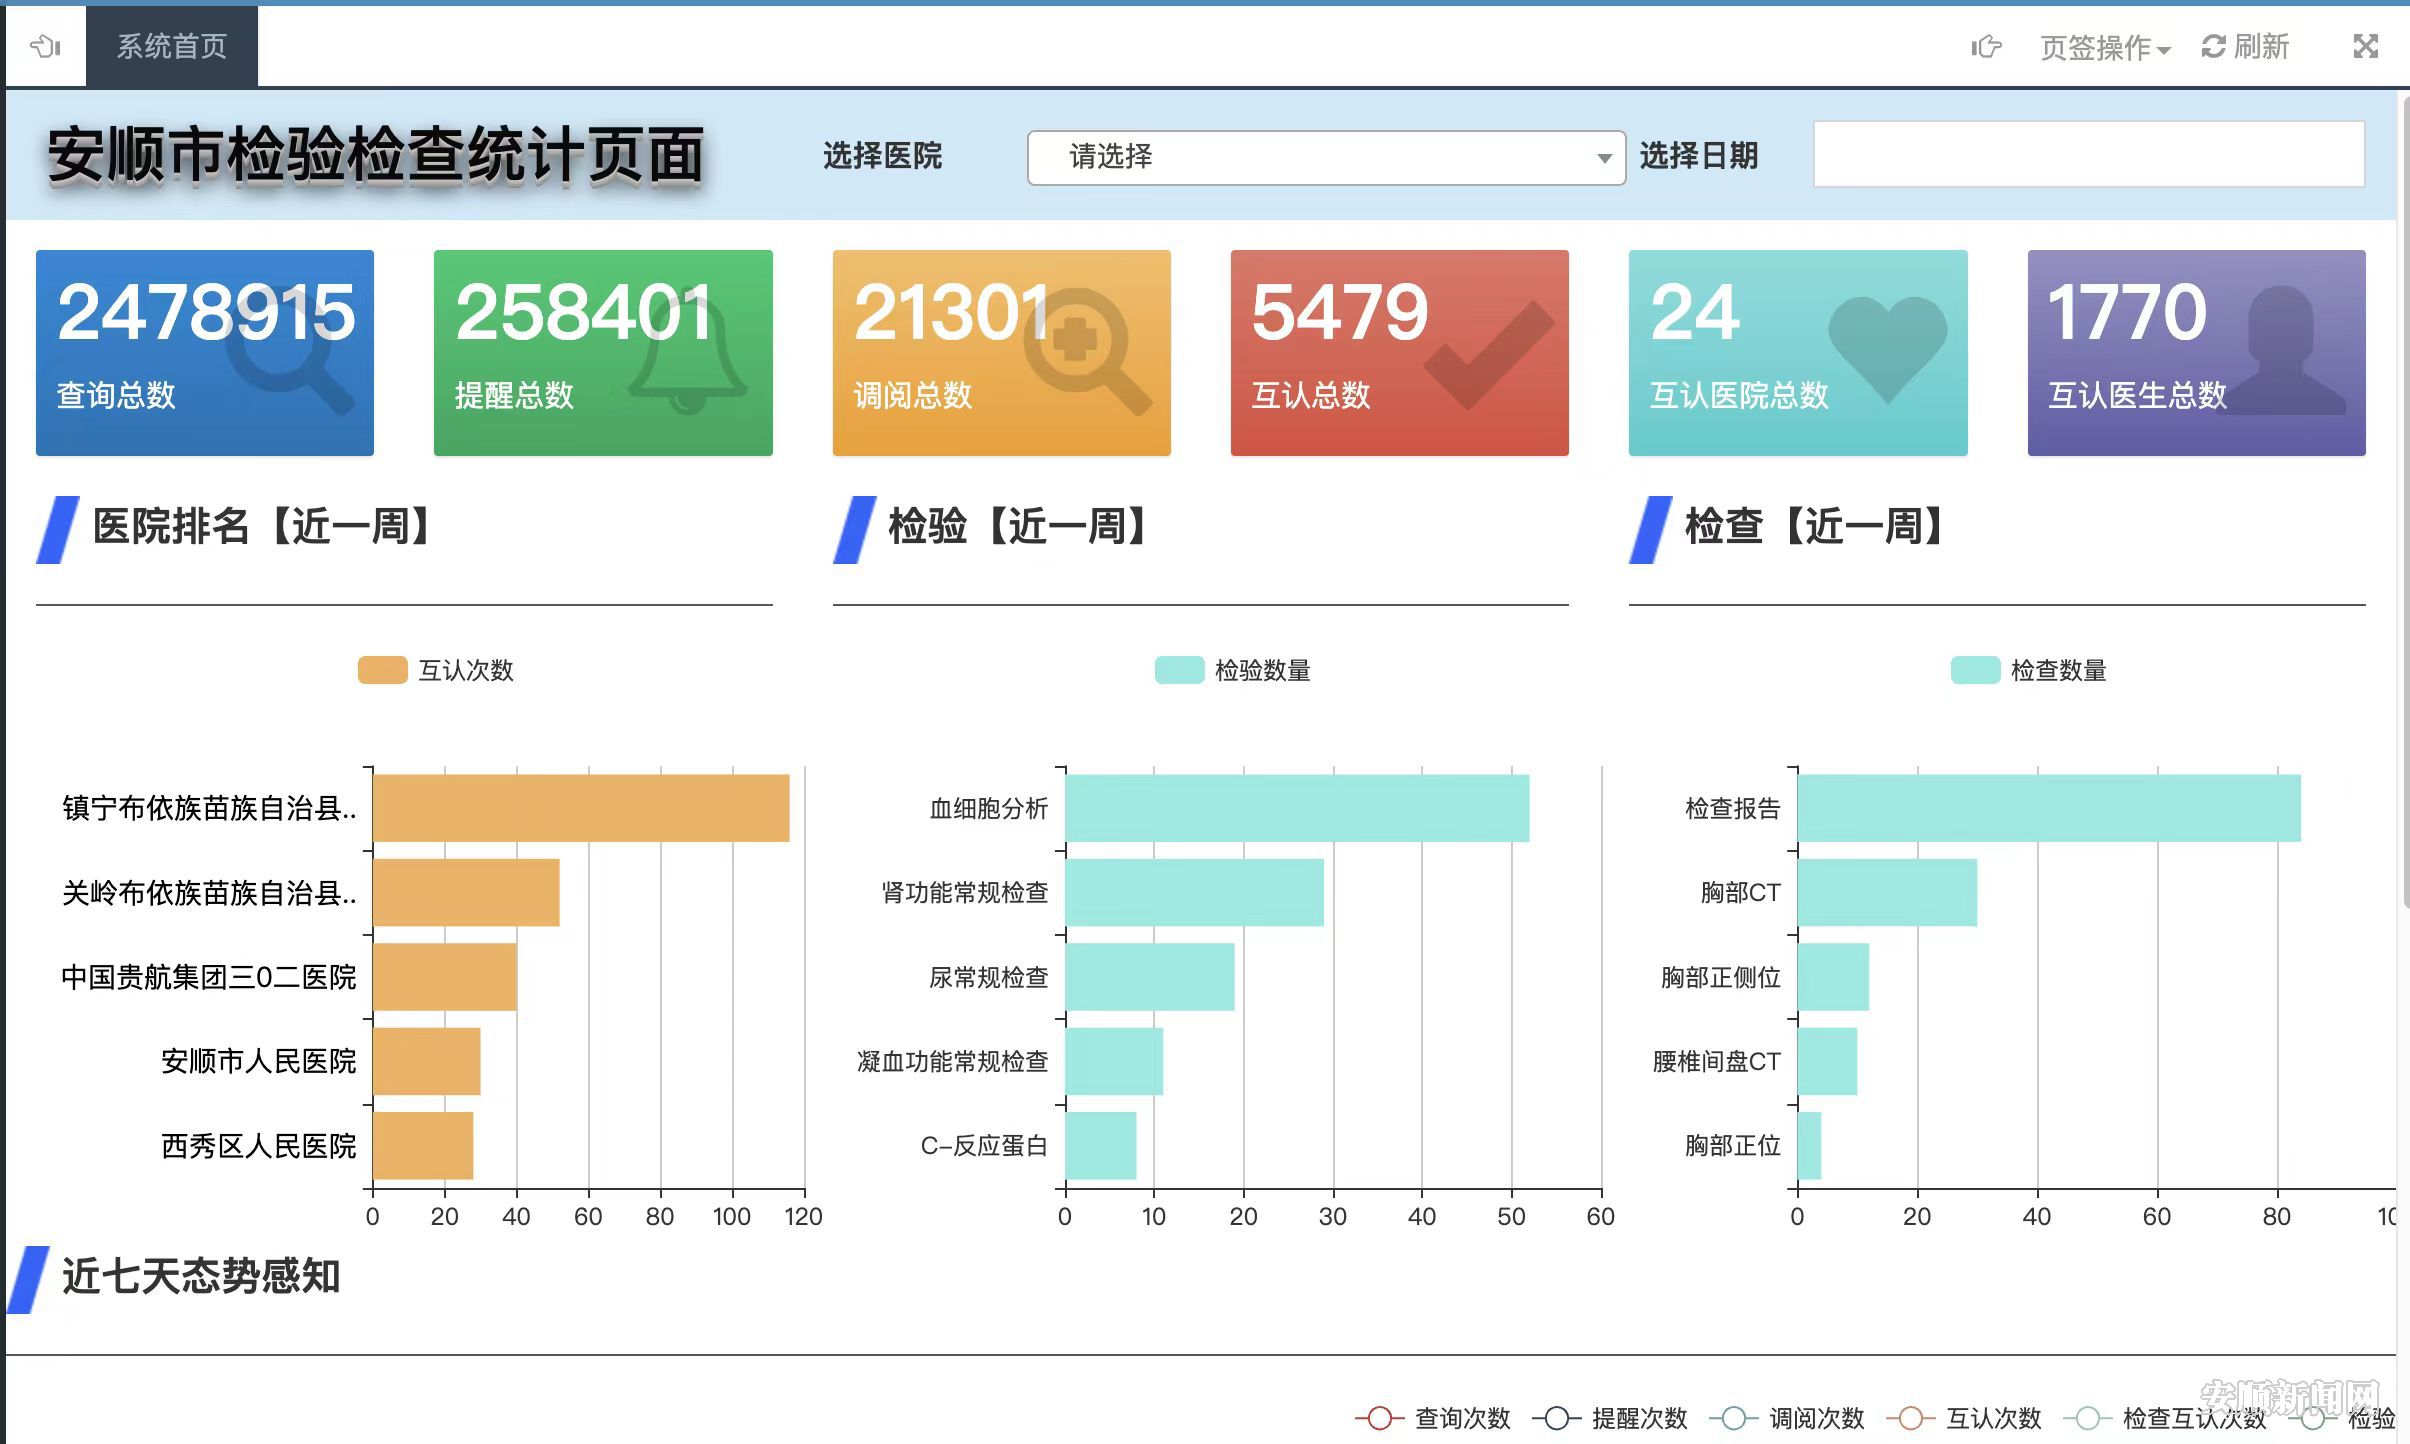Viewport: 2410px width, 1444px height.
Task: Click the 刷新 refresh button
Action: click(x=2246, y=46)
